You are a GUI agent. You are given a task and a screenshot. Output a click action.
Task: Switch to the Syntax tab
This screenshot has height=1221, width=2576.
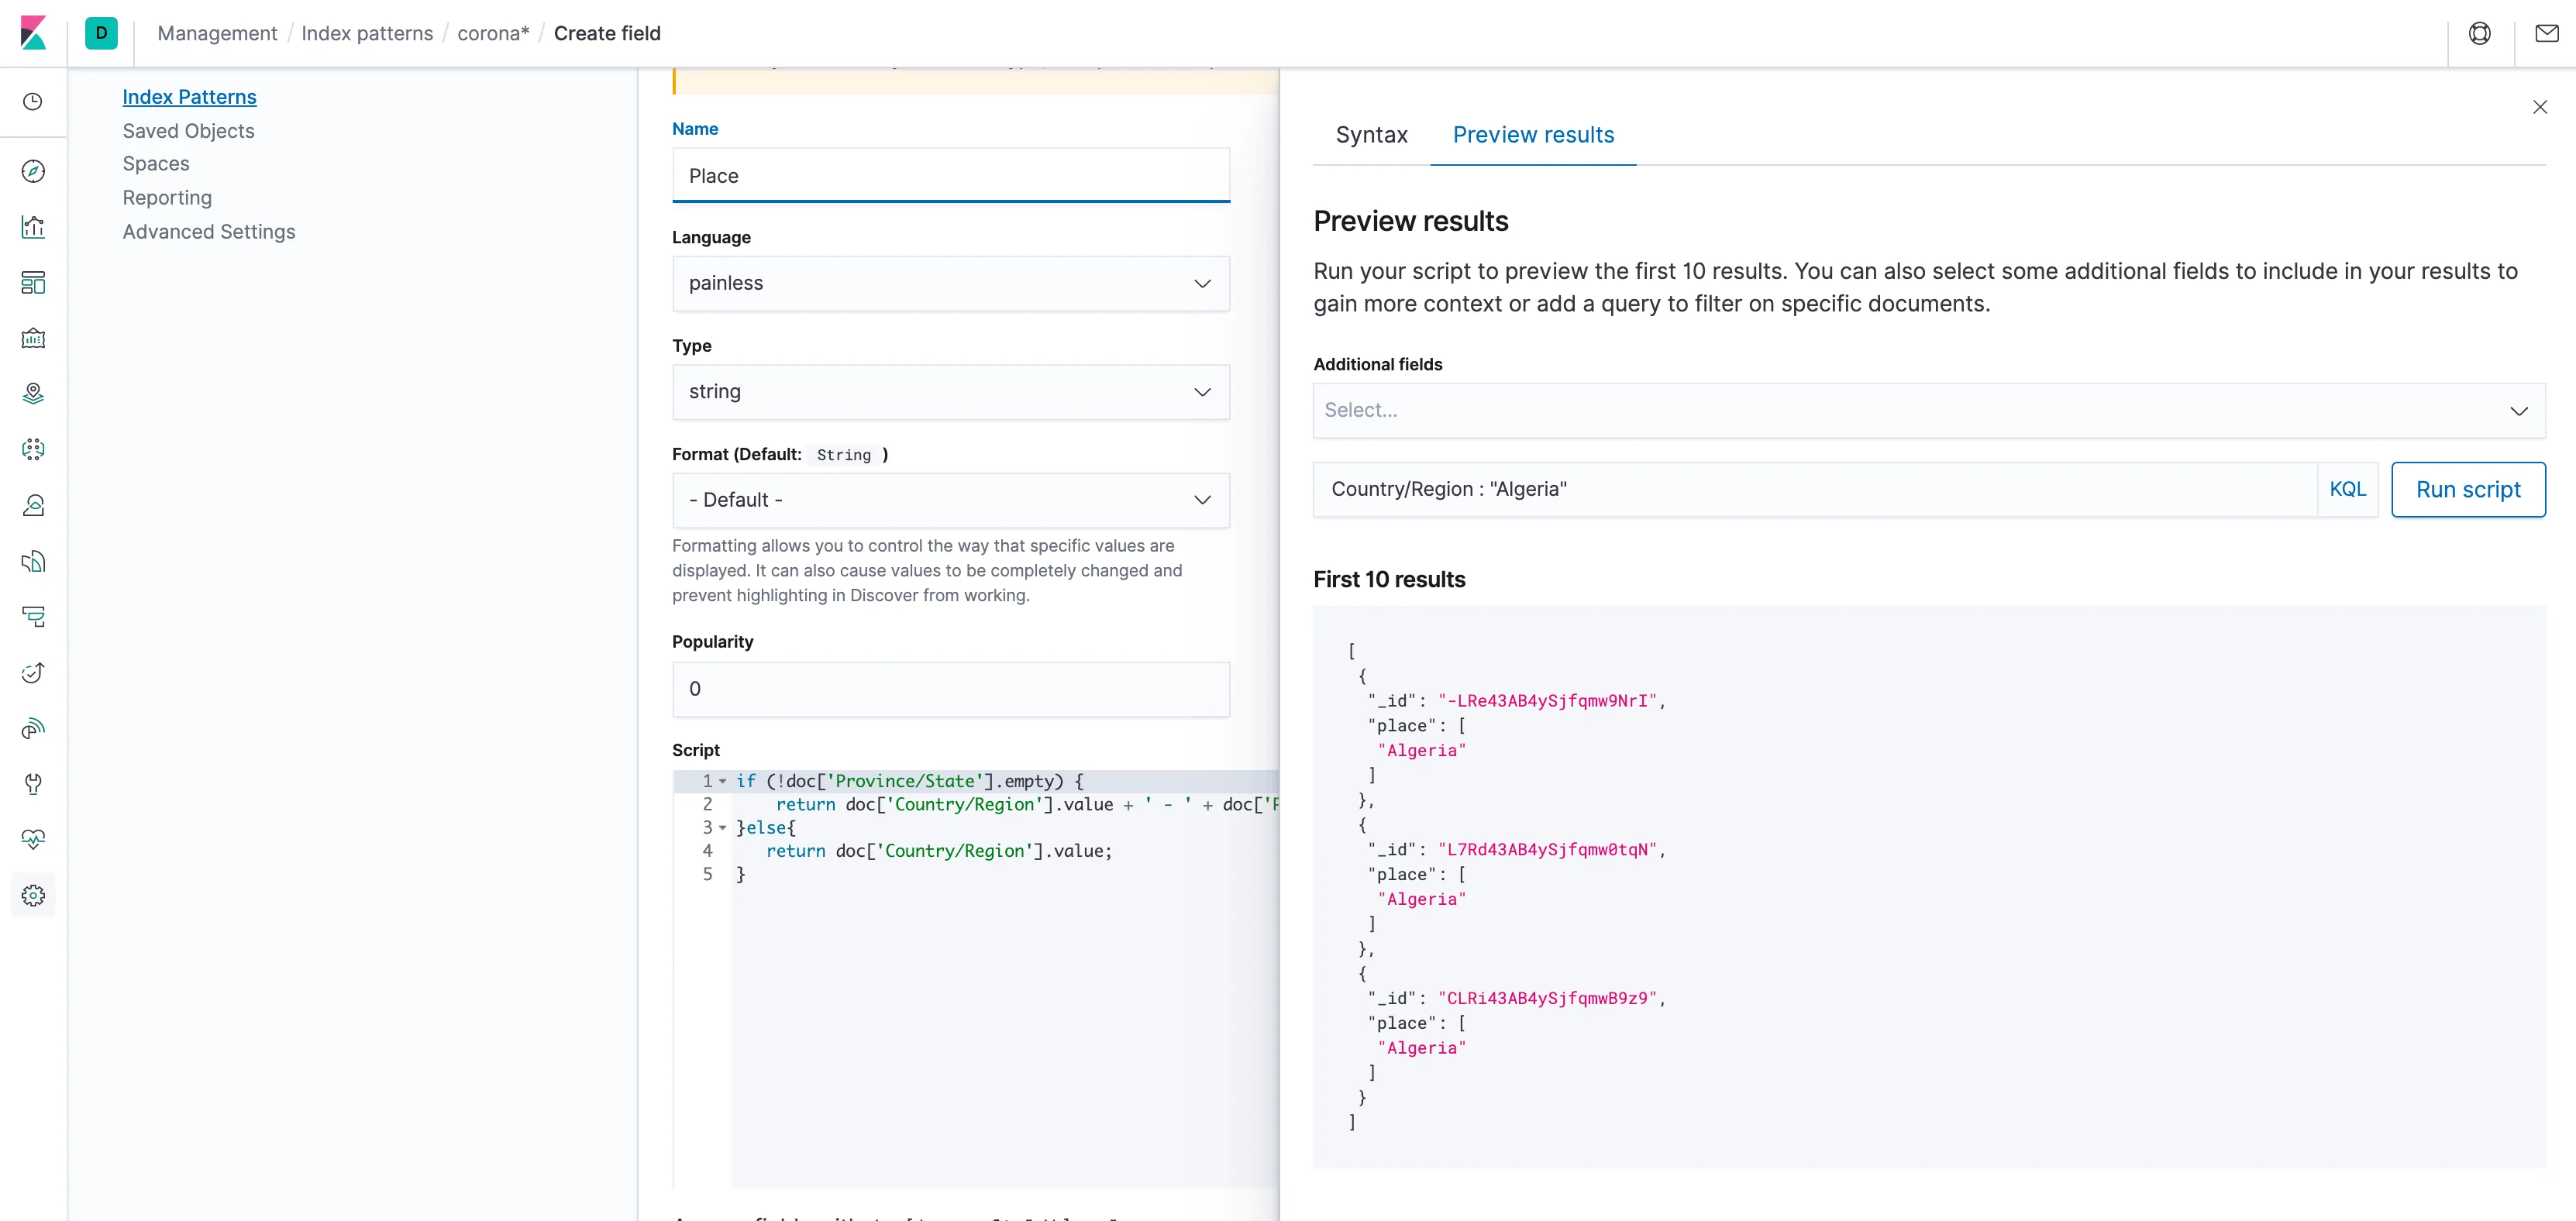pos(1371,135)
